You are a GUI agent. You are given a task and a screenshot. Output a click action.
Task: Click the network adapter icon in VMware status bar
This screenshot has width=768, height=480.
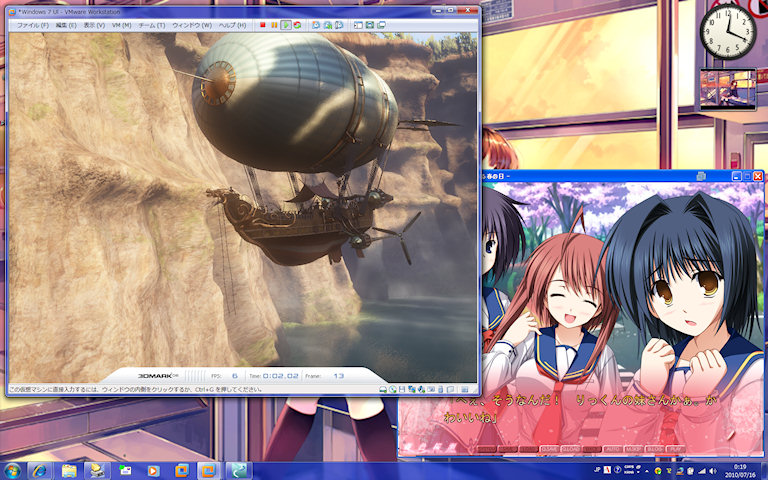coord(411,389)
